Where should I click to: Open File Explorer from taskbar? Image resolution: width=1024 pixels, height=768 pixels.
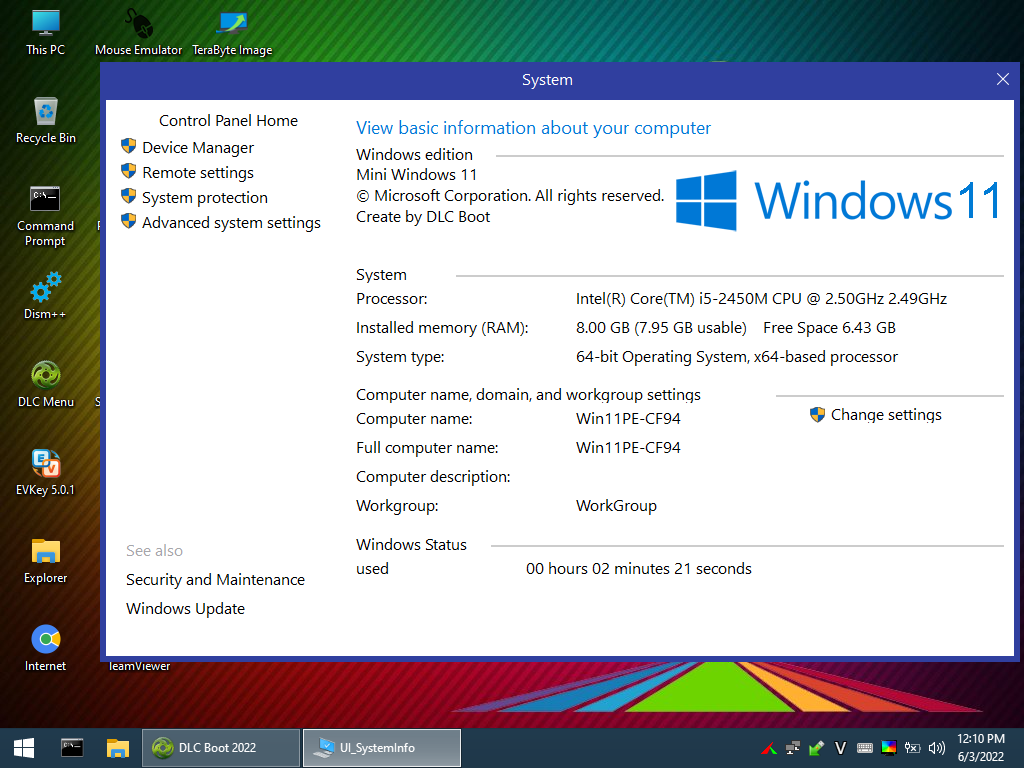[x=118, y=748]
